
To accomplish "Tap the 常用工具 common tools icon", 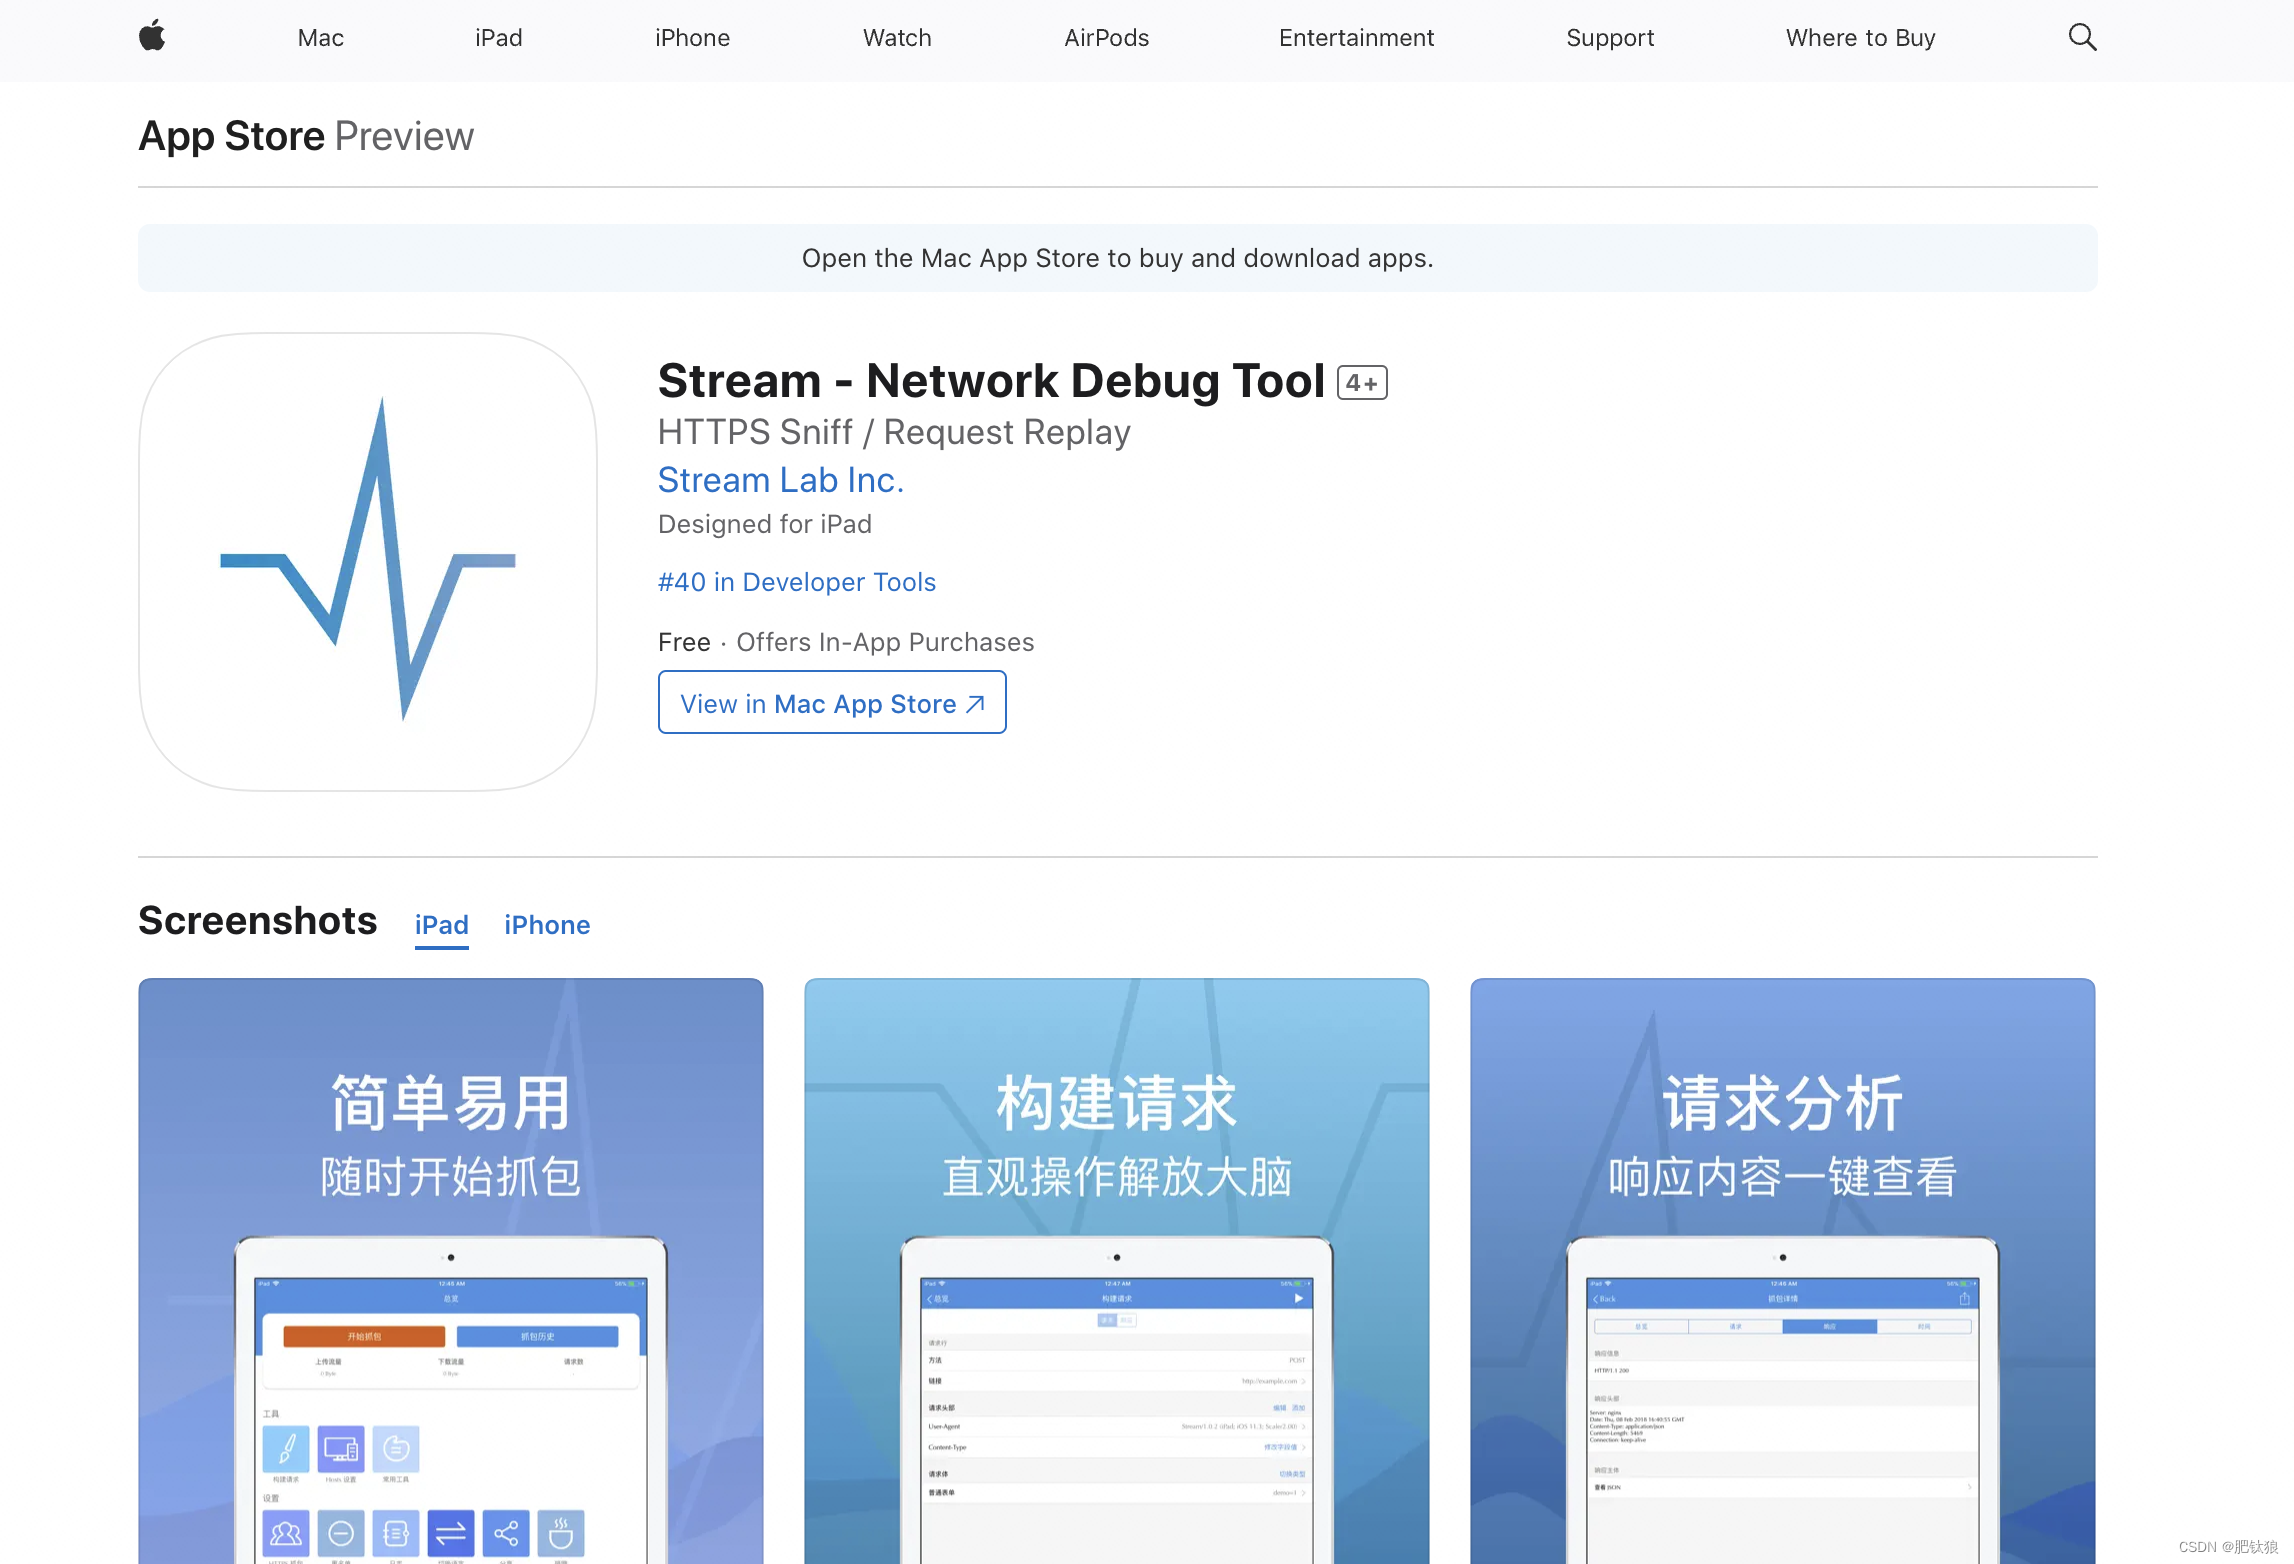I will pyautogui.click(x=397, y=1449).
